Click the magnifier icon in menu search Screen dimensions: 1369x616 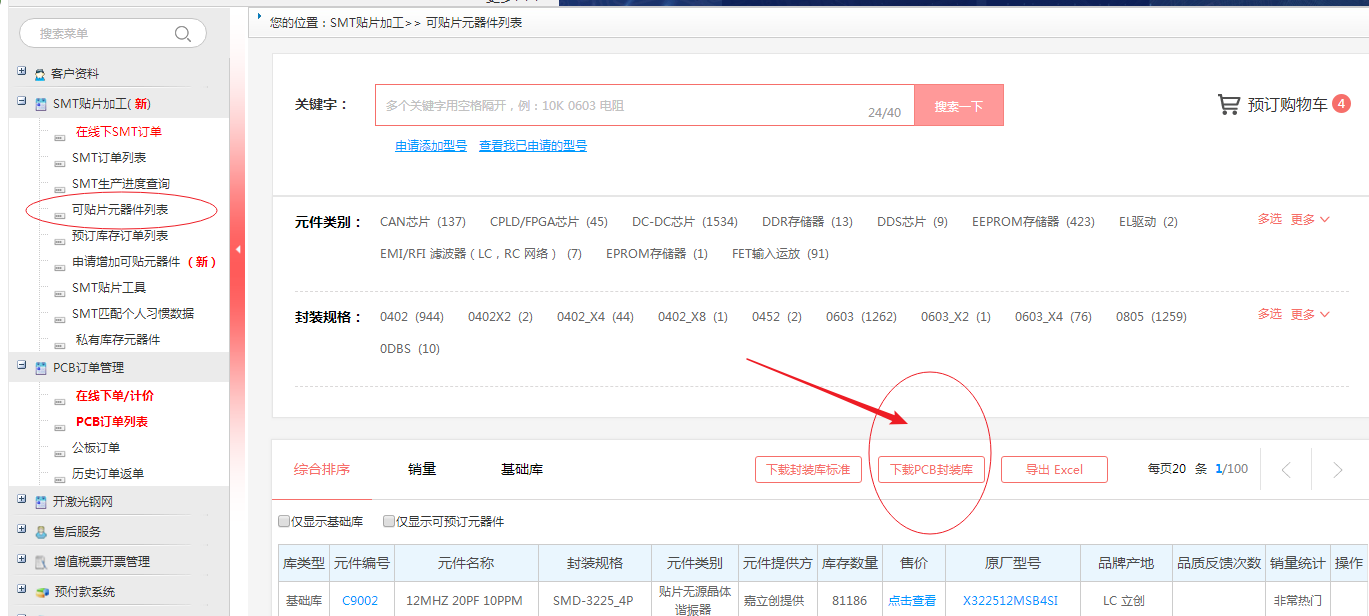coord(182,34)
